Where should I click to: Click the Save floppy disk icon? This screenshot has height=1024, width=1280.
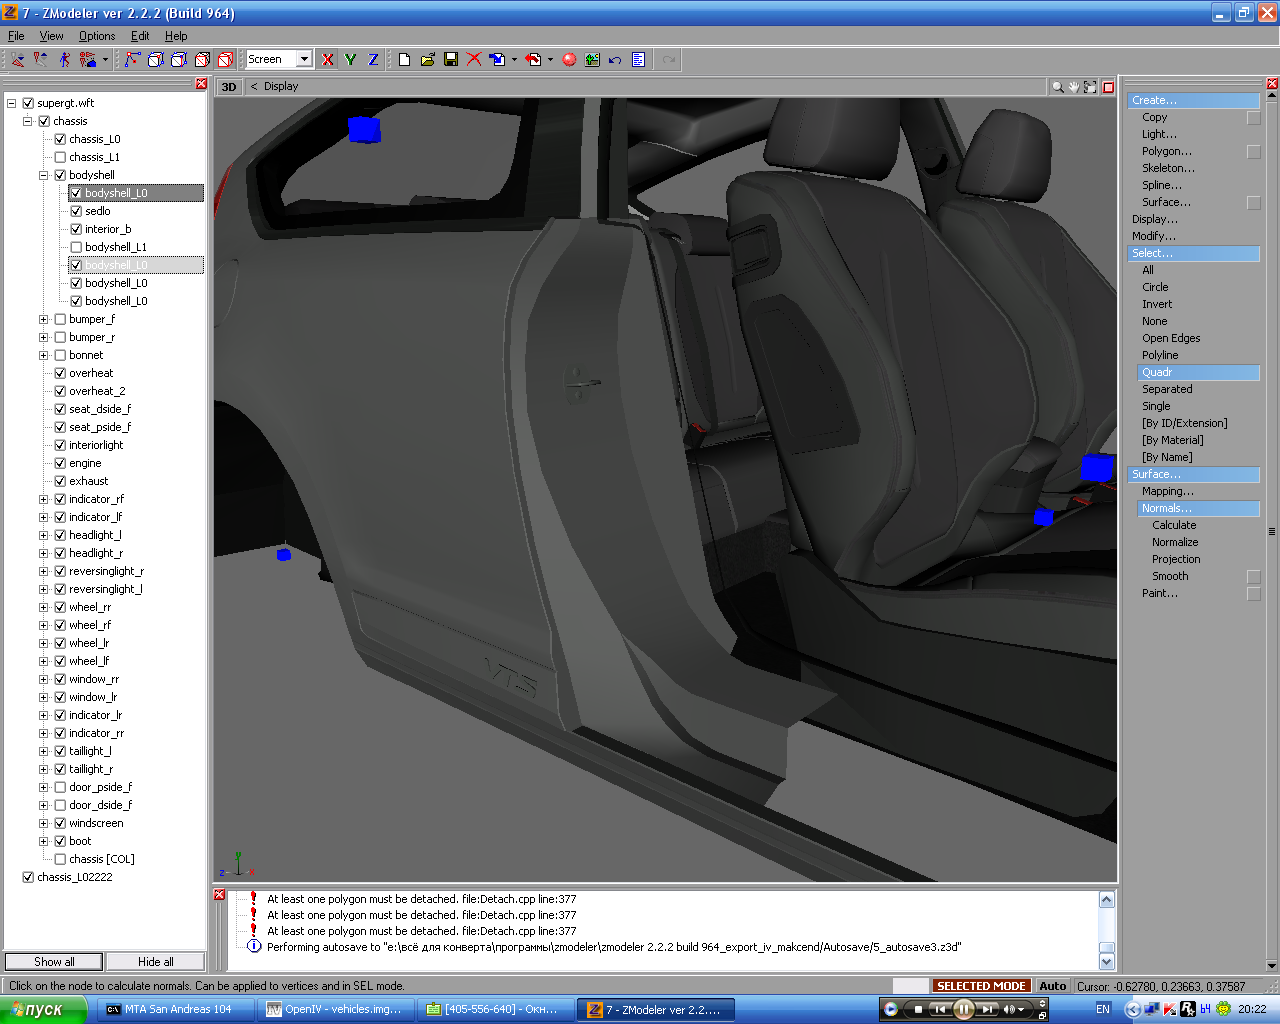(x=451, y=60)
